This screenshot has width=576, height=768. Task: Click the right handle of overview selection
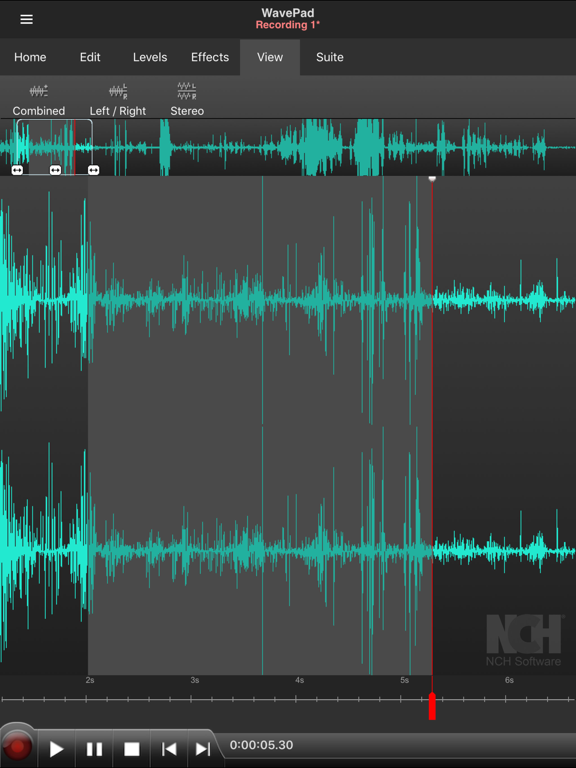(x=94, y=170)
